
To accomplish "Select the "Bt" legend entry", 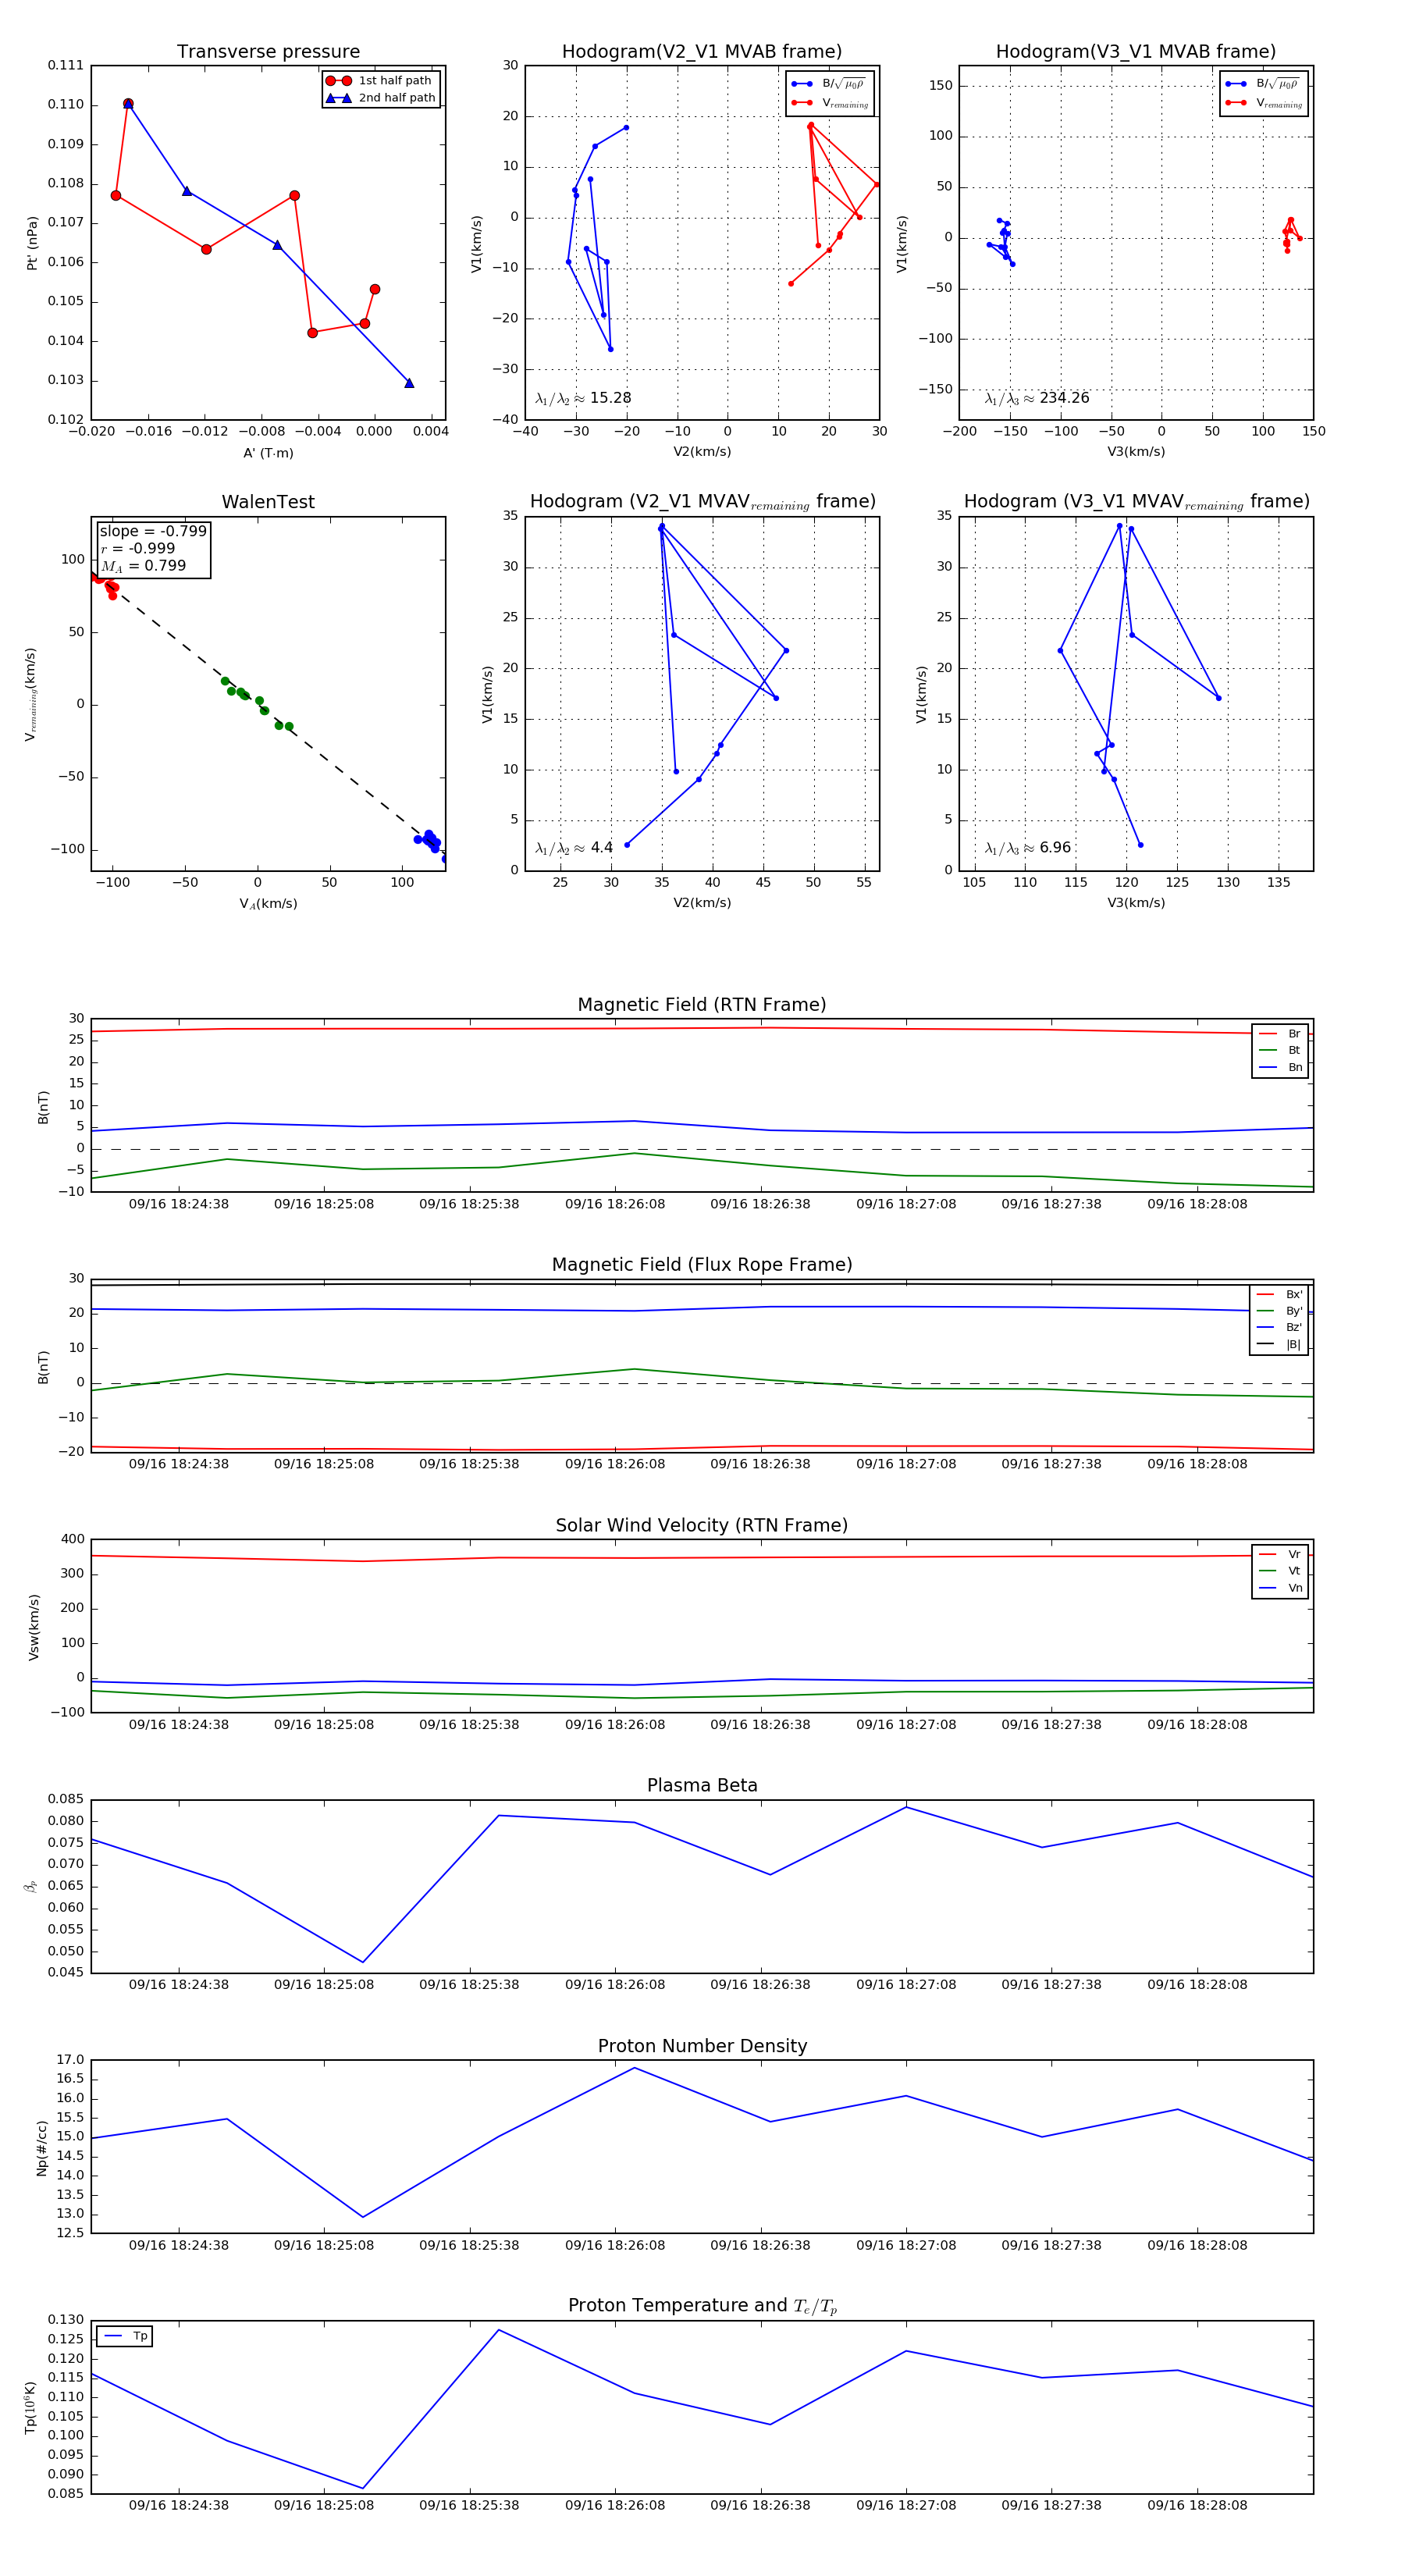I will [x=1280, y=1050].
